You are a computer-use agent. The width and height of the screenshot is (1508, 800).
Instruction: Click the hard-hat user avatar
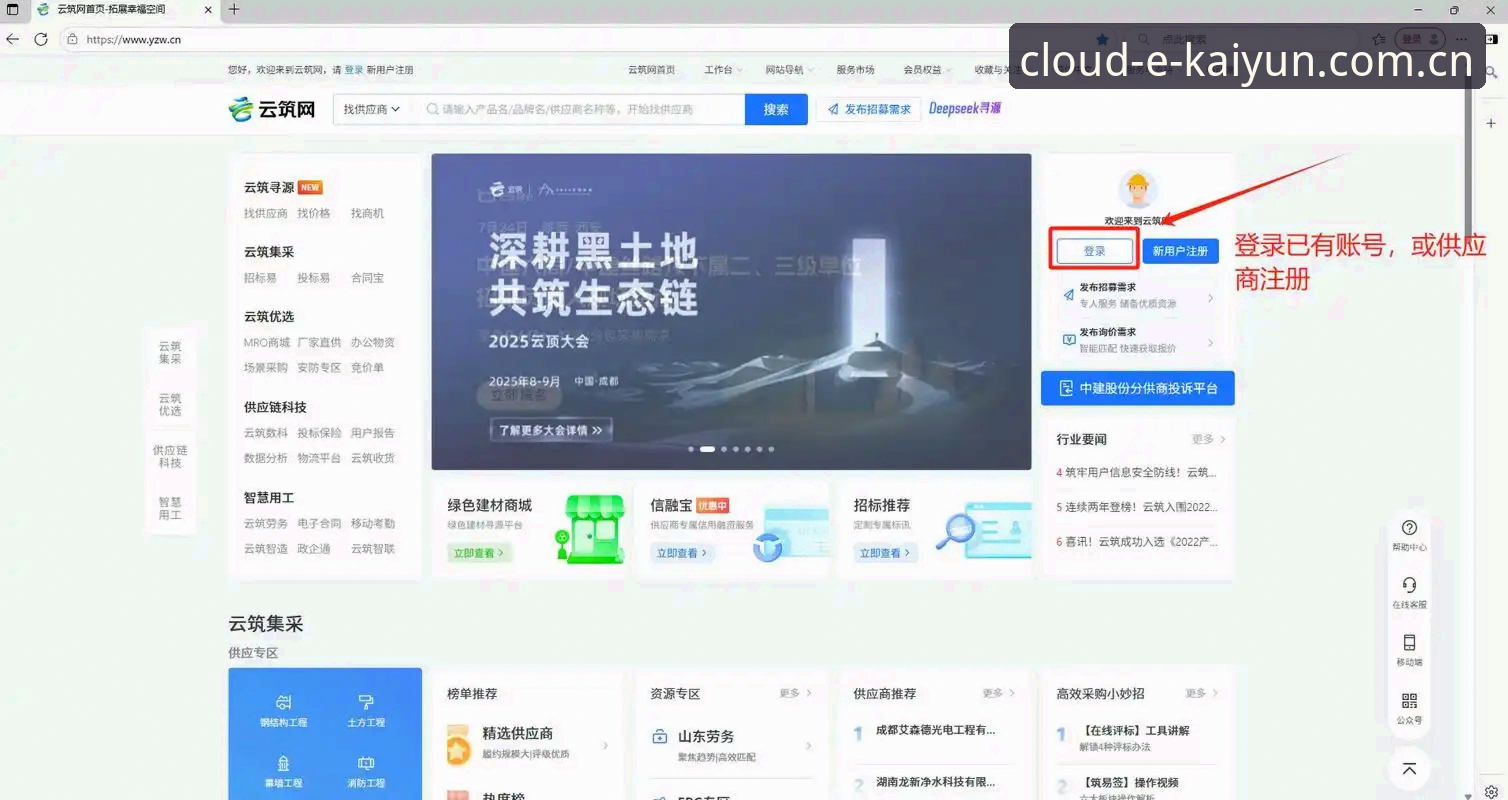(1137, 189)
